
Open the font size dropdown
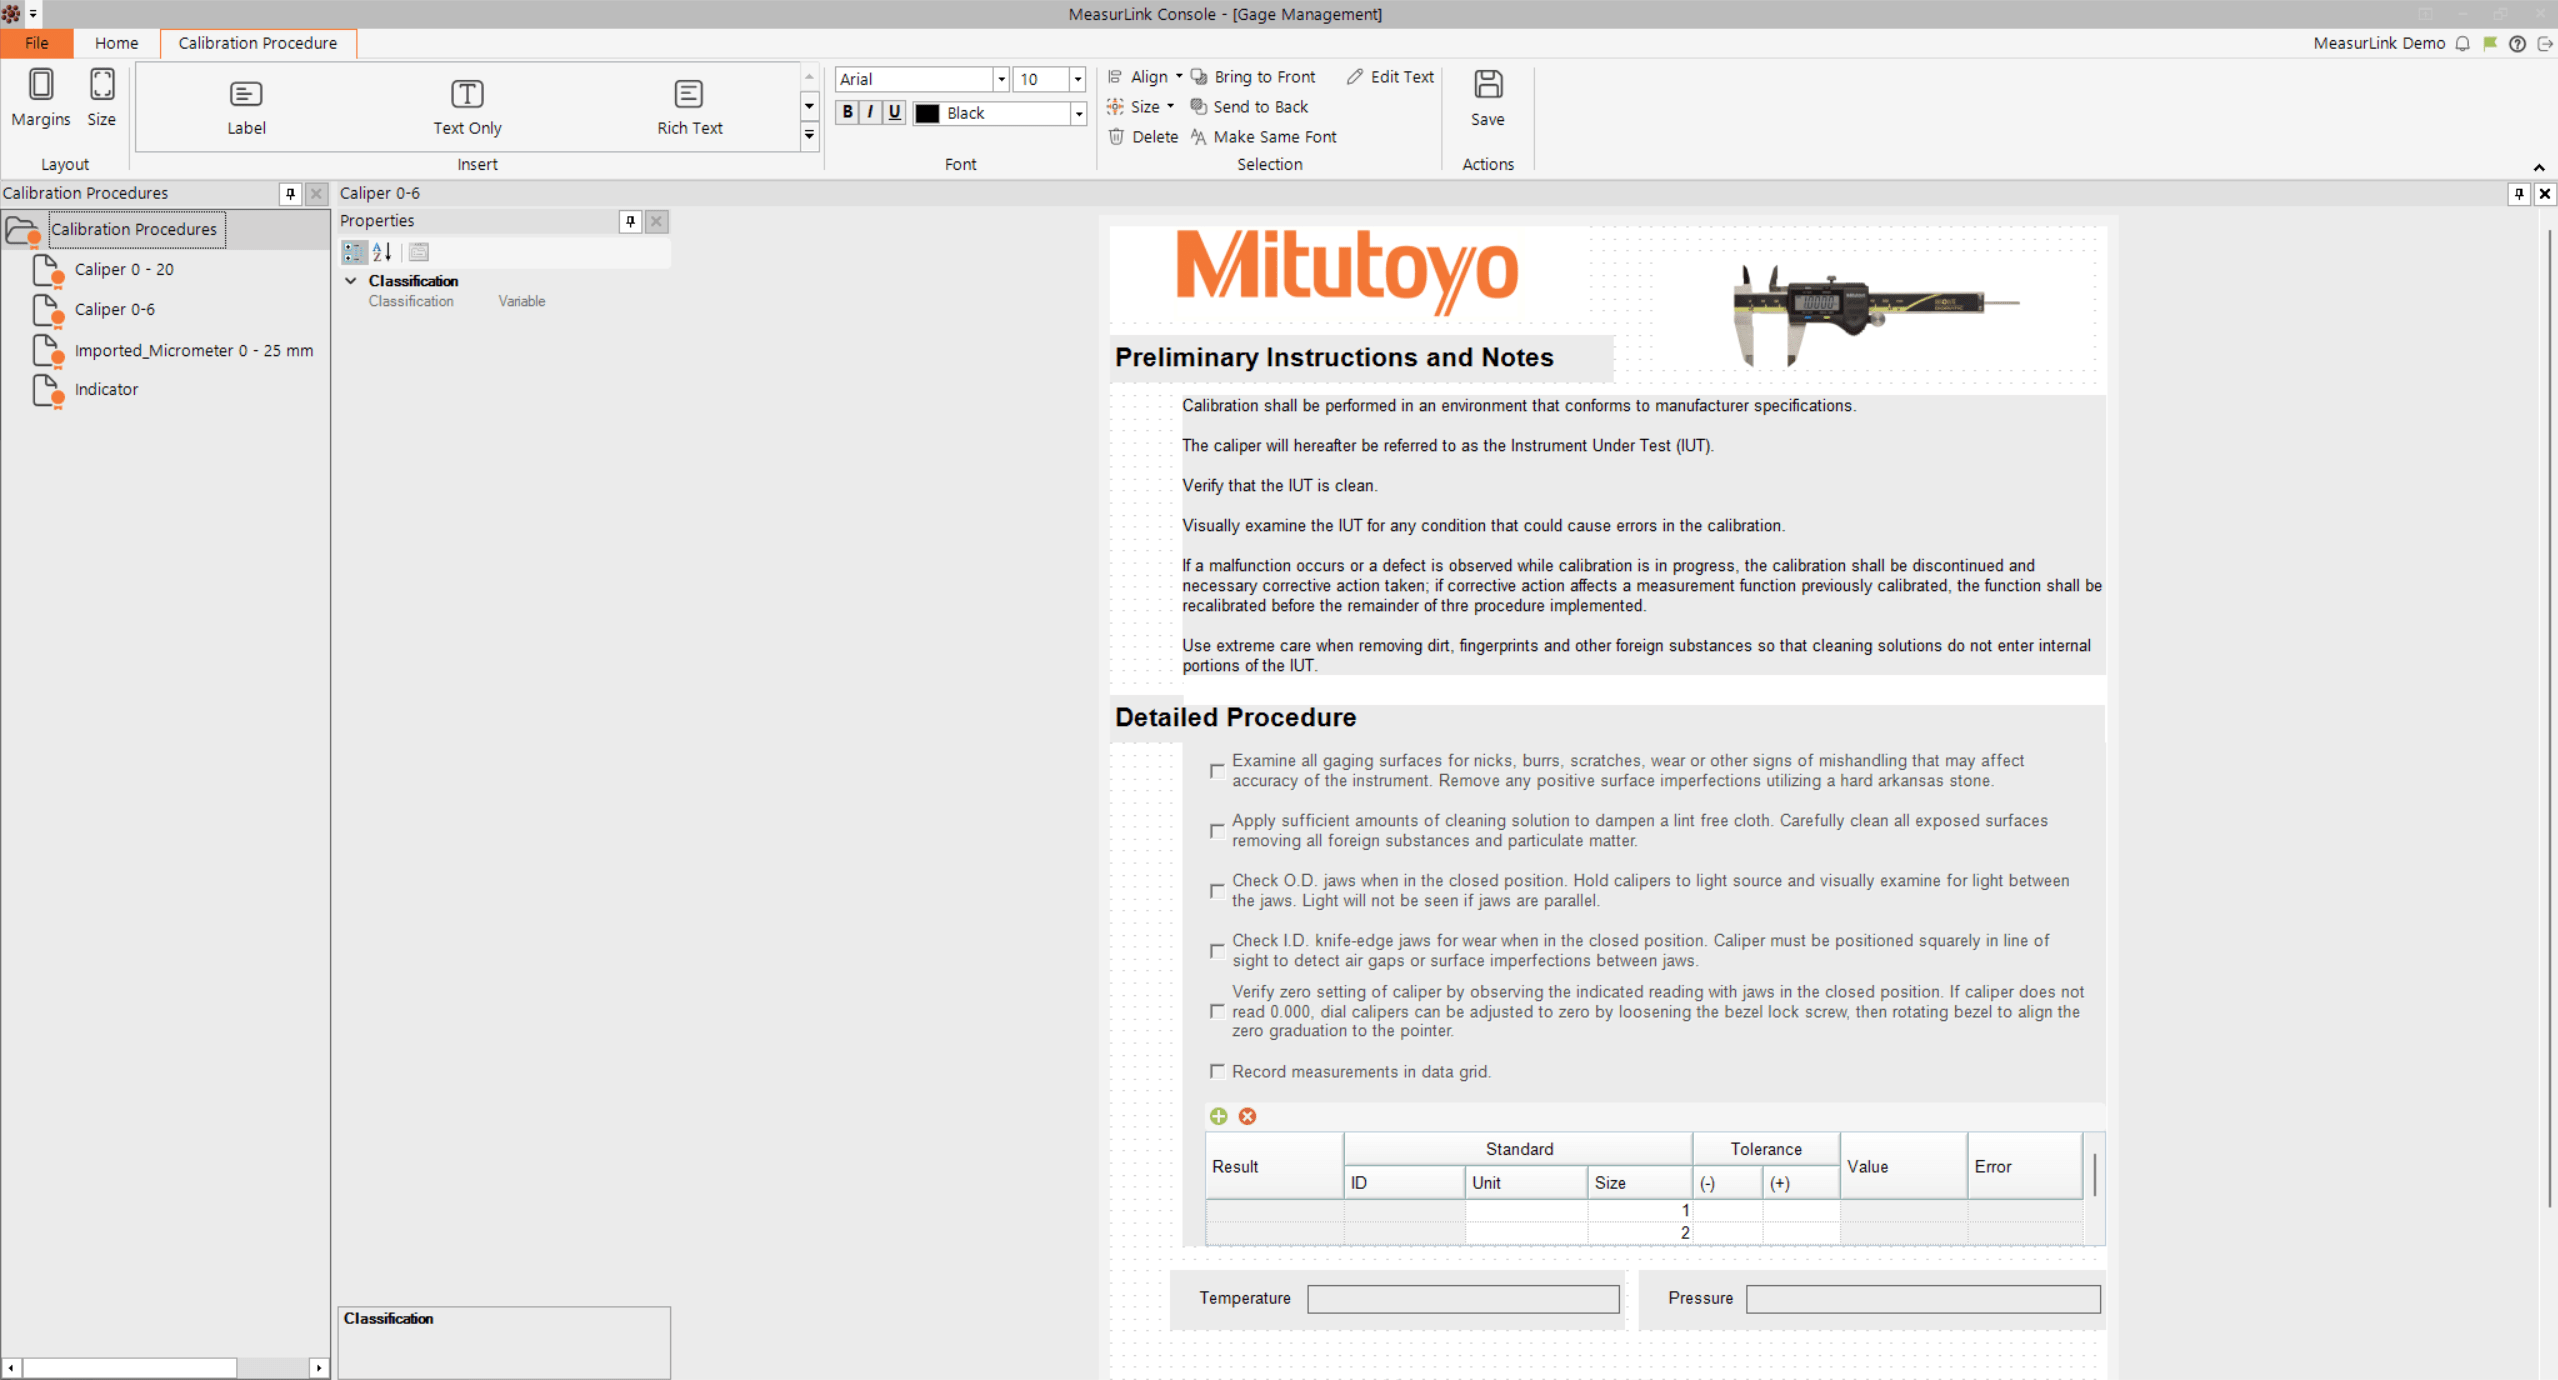tap(1077, 79)
